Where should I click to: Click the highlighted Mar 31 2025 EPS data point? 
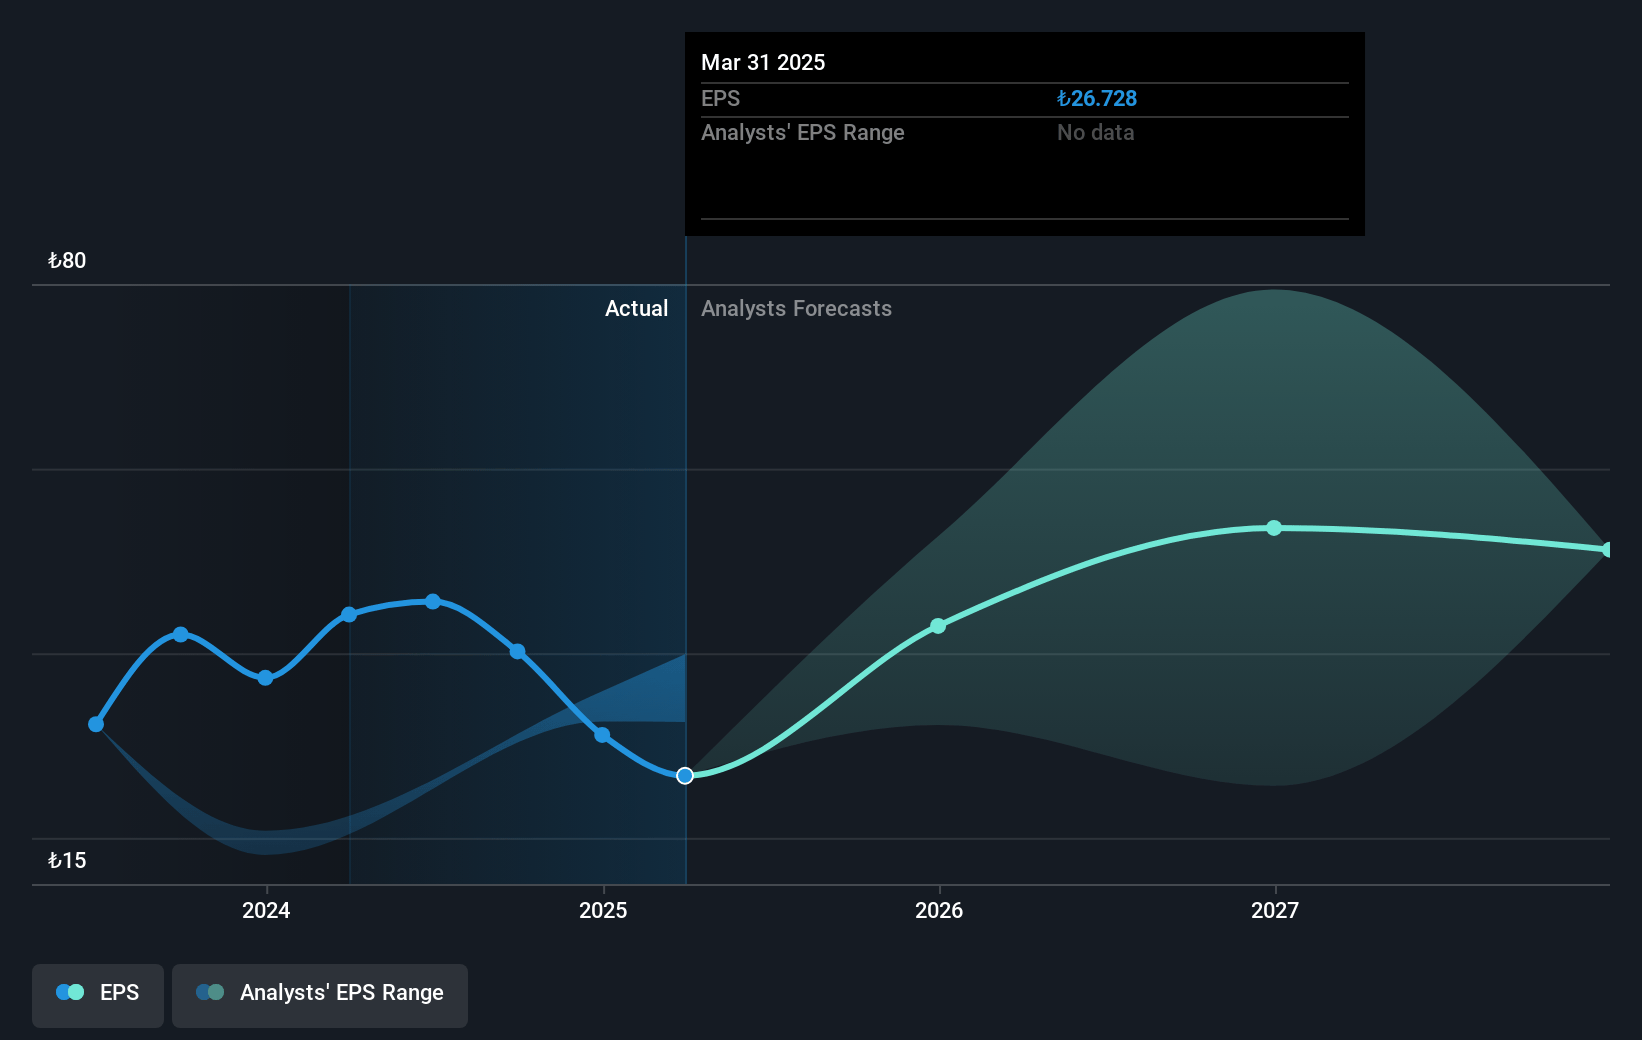point(685,776)
